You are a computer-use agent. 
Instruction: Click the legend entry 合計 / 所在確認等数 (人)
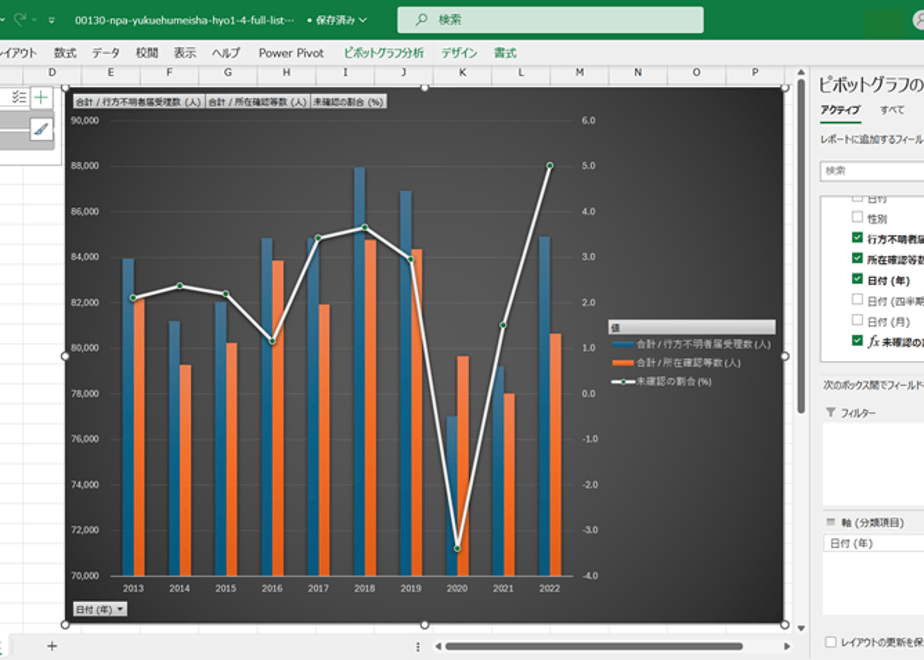click(x=676, y=363)
